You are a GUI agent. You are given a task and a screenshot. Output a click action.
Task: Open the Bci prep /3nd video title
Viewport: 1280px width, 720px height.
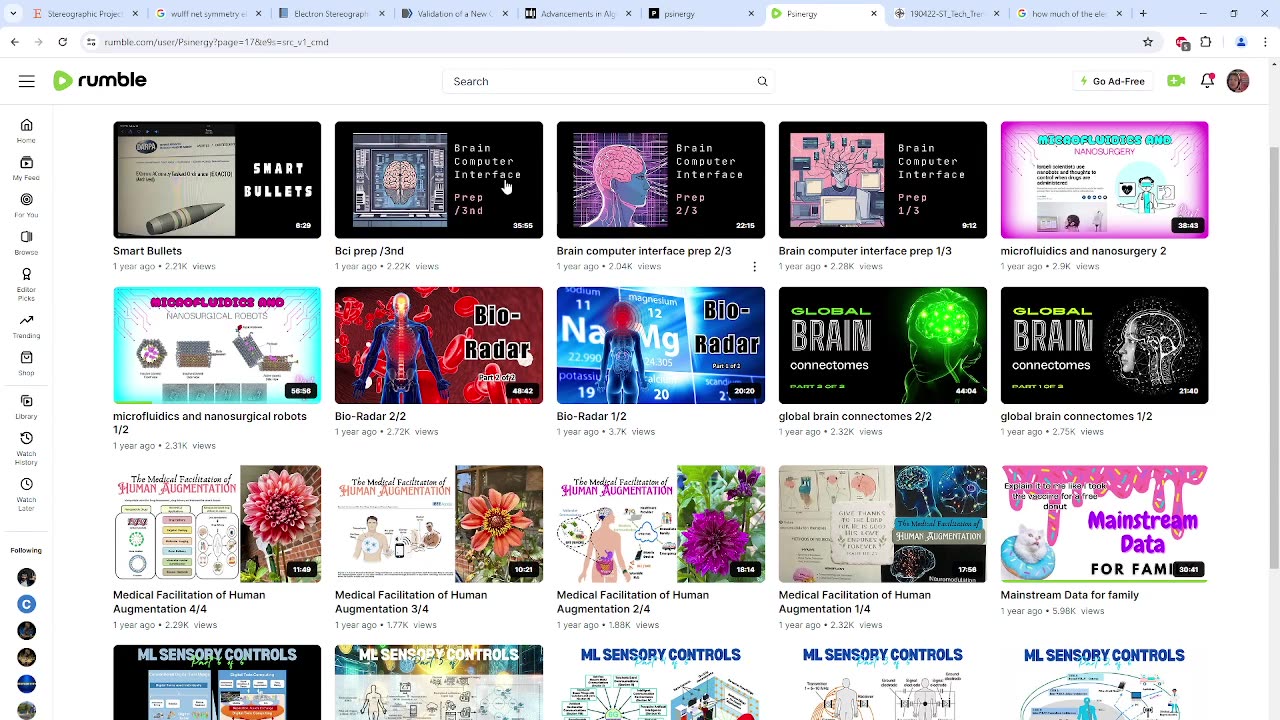coord(369,251)
